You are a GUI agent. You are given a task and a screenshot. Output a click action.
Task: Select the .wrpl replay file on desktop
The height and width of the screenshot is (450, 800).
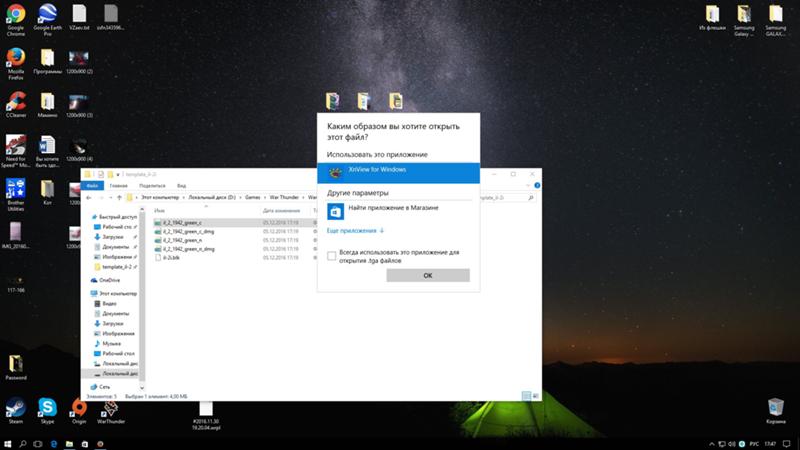(x=206, y=416)
